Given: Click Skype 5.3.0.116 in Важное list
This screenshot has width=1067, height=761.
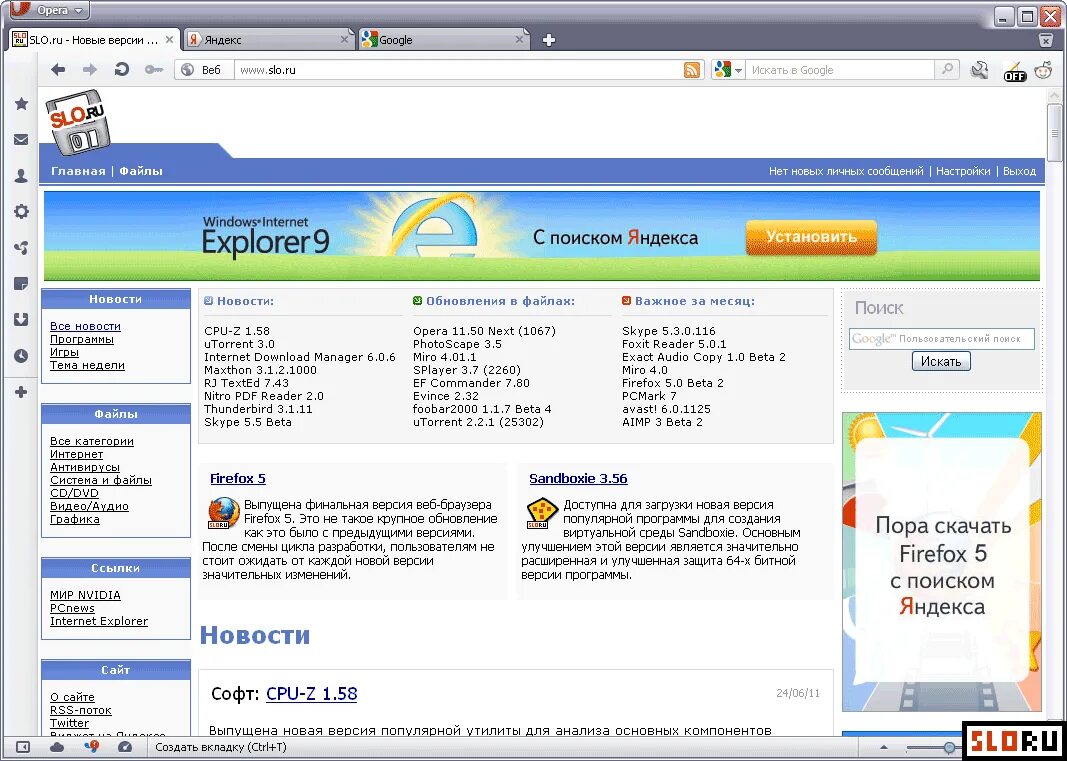Looking at the screenshot, I should [x=669, y=331].
